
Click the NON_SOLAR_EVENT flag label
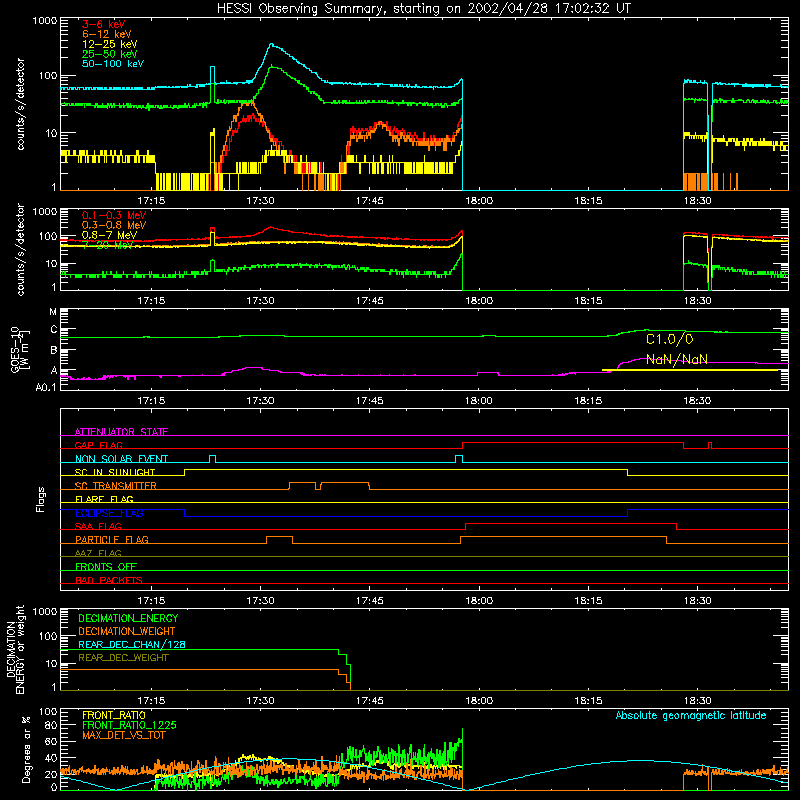click(x=121, y=459)
